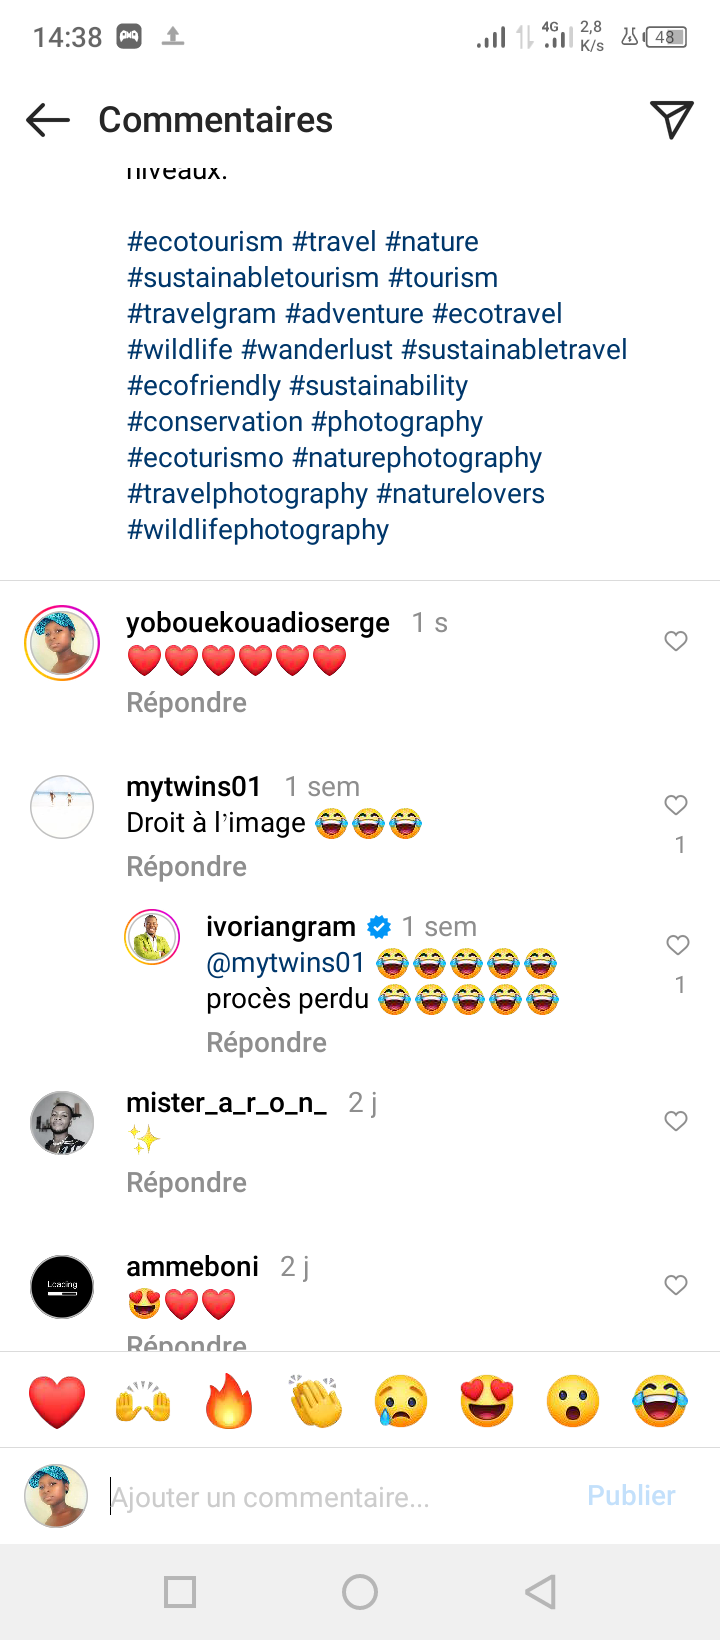Heart the mister_a_r_o_n_ comment
The height and width of the screenshot is (1640, 720).
(676, 1121)
